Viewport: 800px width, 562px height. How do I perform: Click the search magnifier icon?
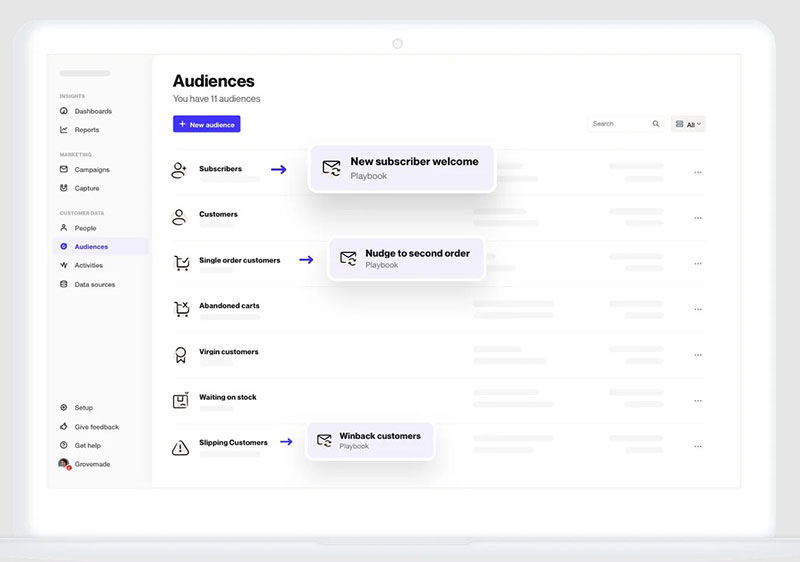(656, 124)
